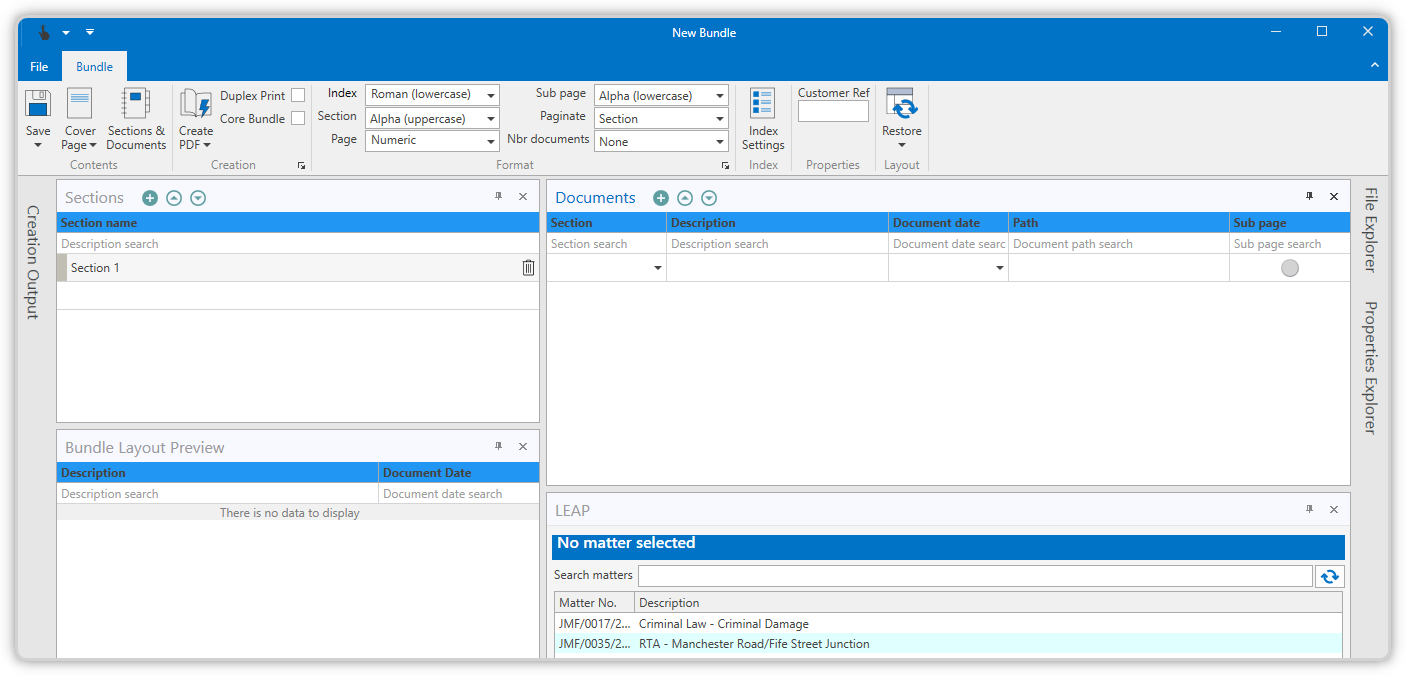Open the File Explorer side panel
1406x676 pixels.
(x=1370, y=229)
